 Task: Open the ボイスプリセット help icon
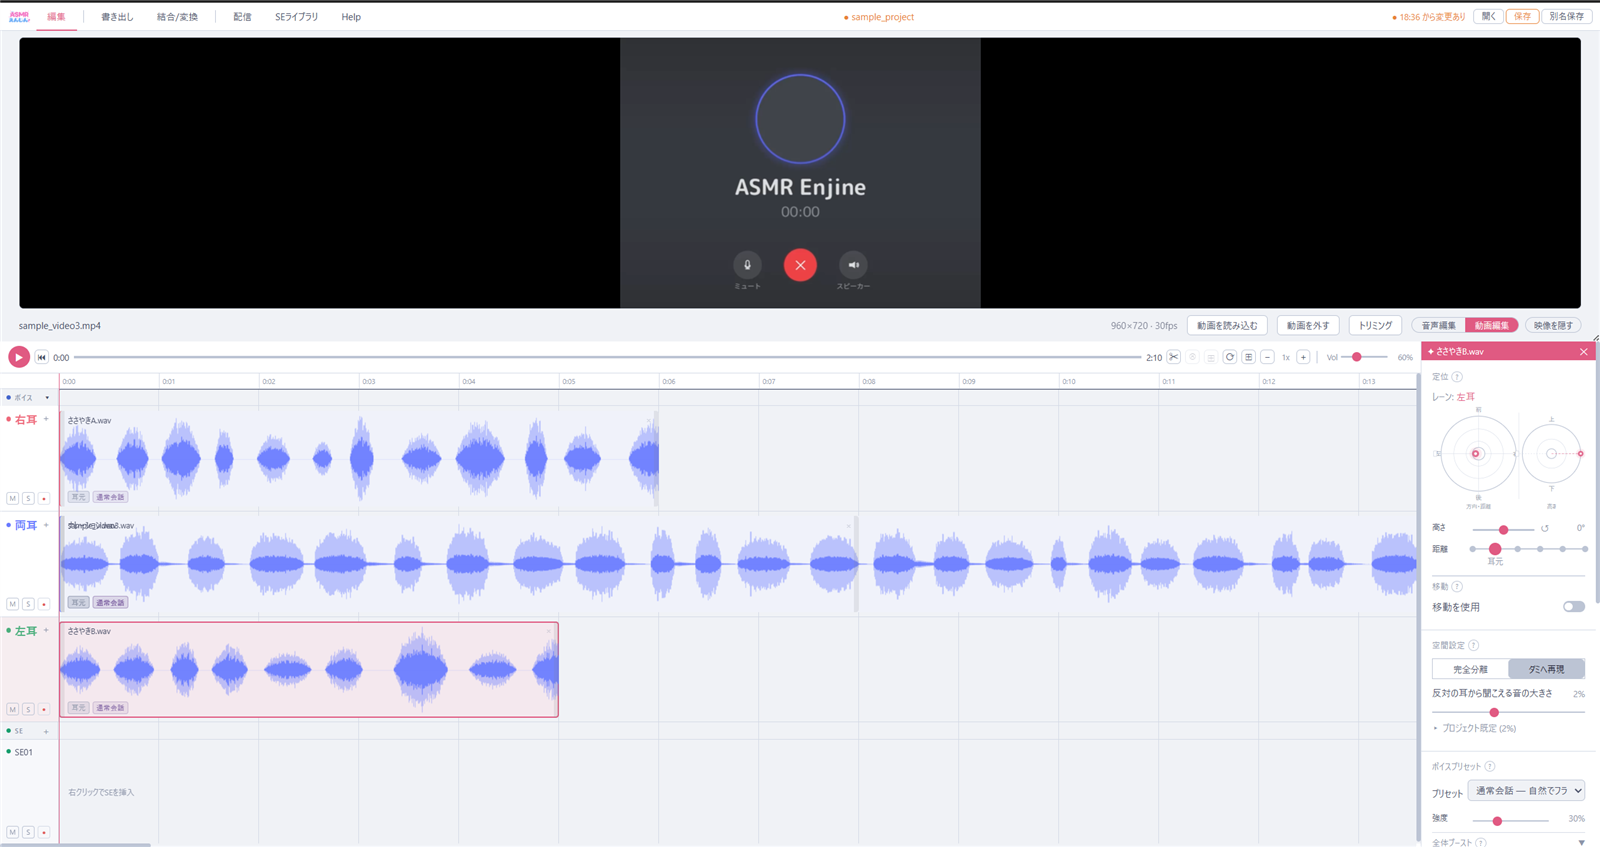pos(1490,766)
